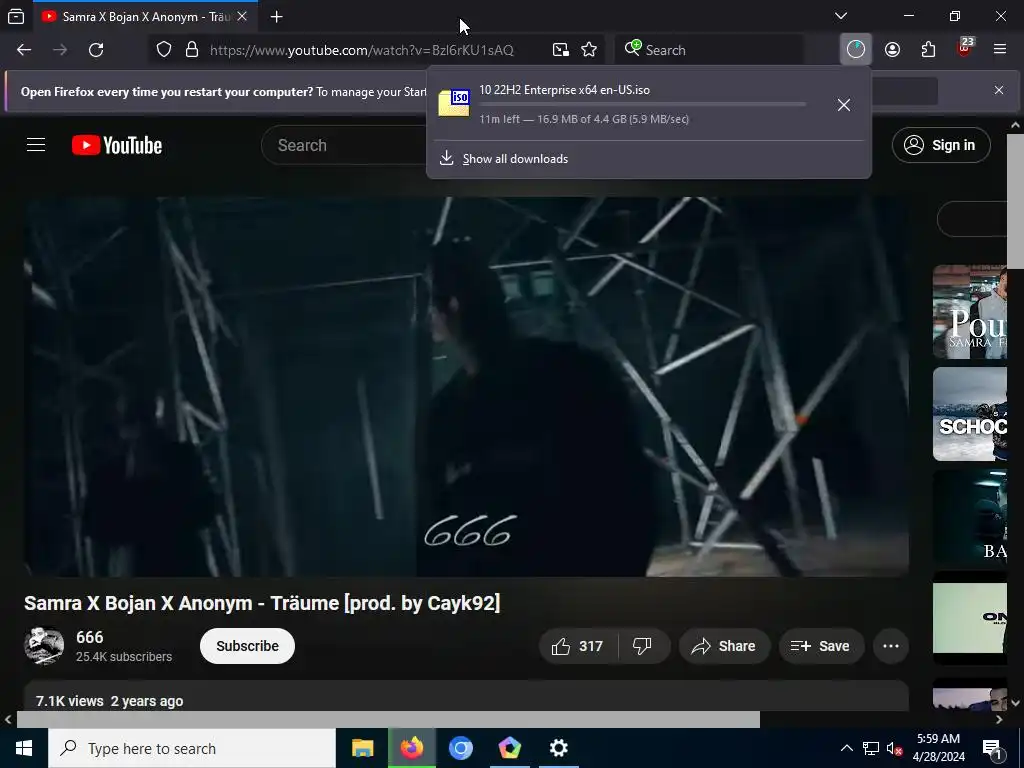
Task: Reload the current YouTube page
Action: coord(96,50)
